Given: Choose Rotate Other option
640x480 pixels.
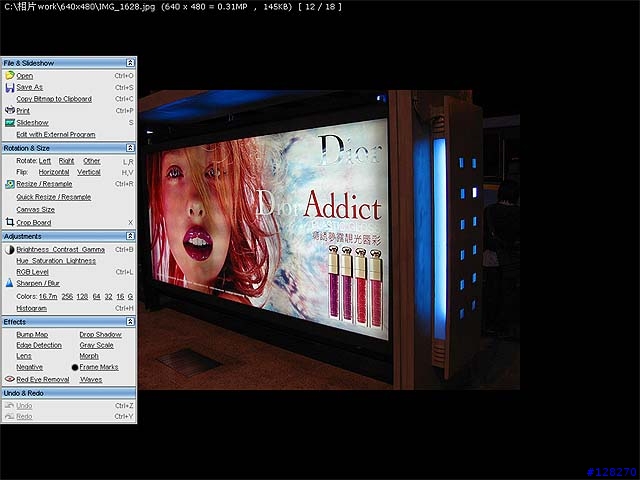Looking at the screenshot, I should pos(91,161).
